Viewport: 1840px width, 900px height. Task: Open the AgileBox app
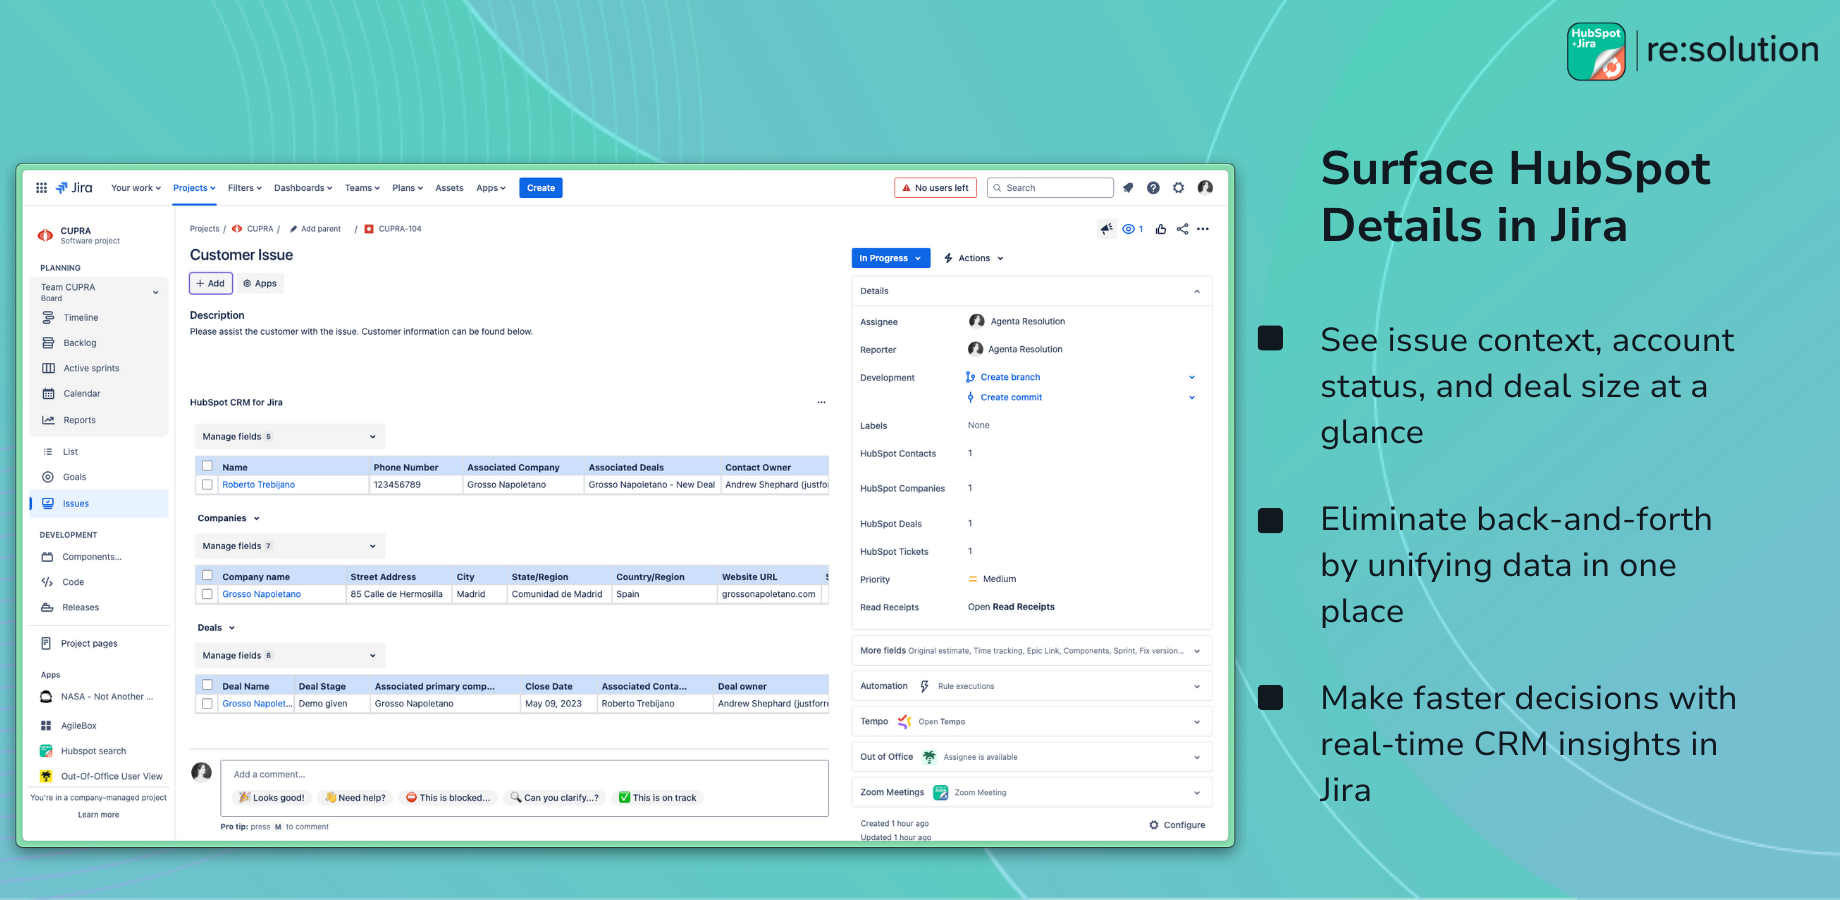[79, 726]
